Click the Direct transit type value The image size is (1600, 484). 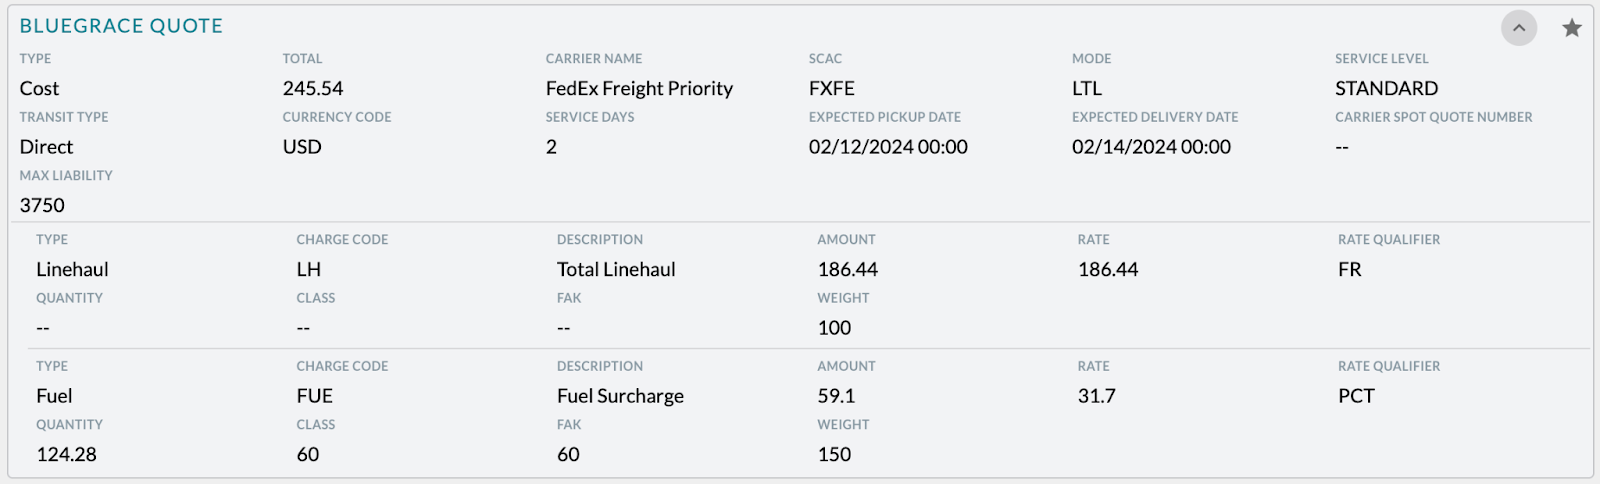(x=46, y=147)
